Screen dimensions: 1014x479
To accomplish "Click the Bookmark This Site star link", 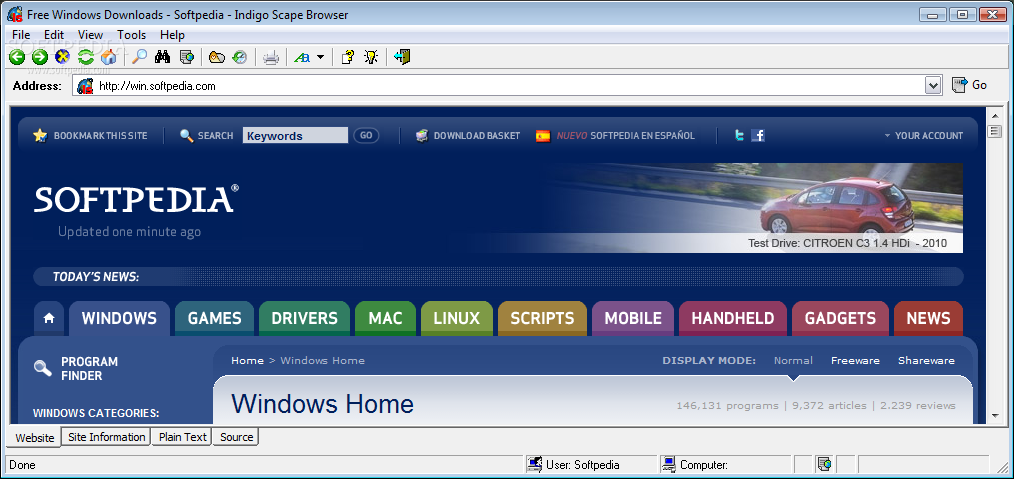I will (90, 136).
